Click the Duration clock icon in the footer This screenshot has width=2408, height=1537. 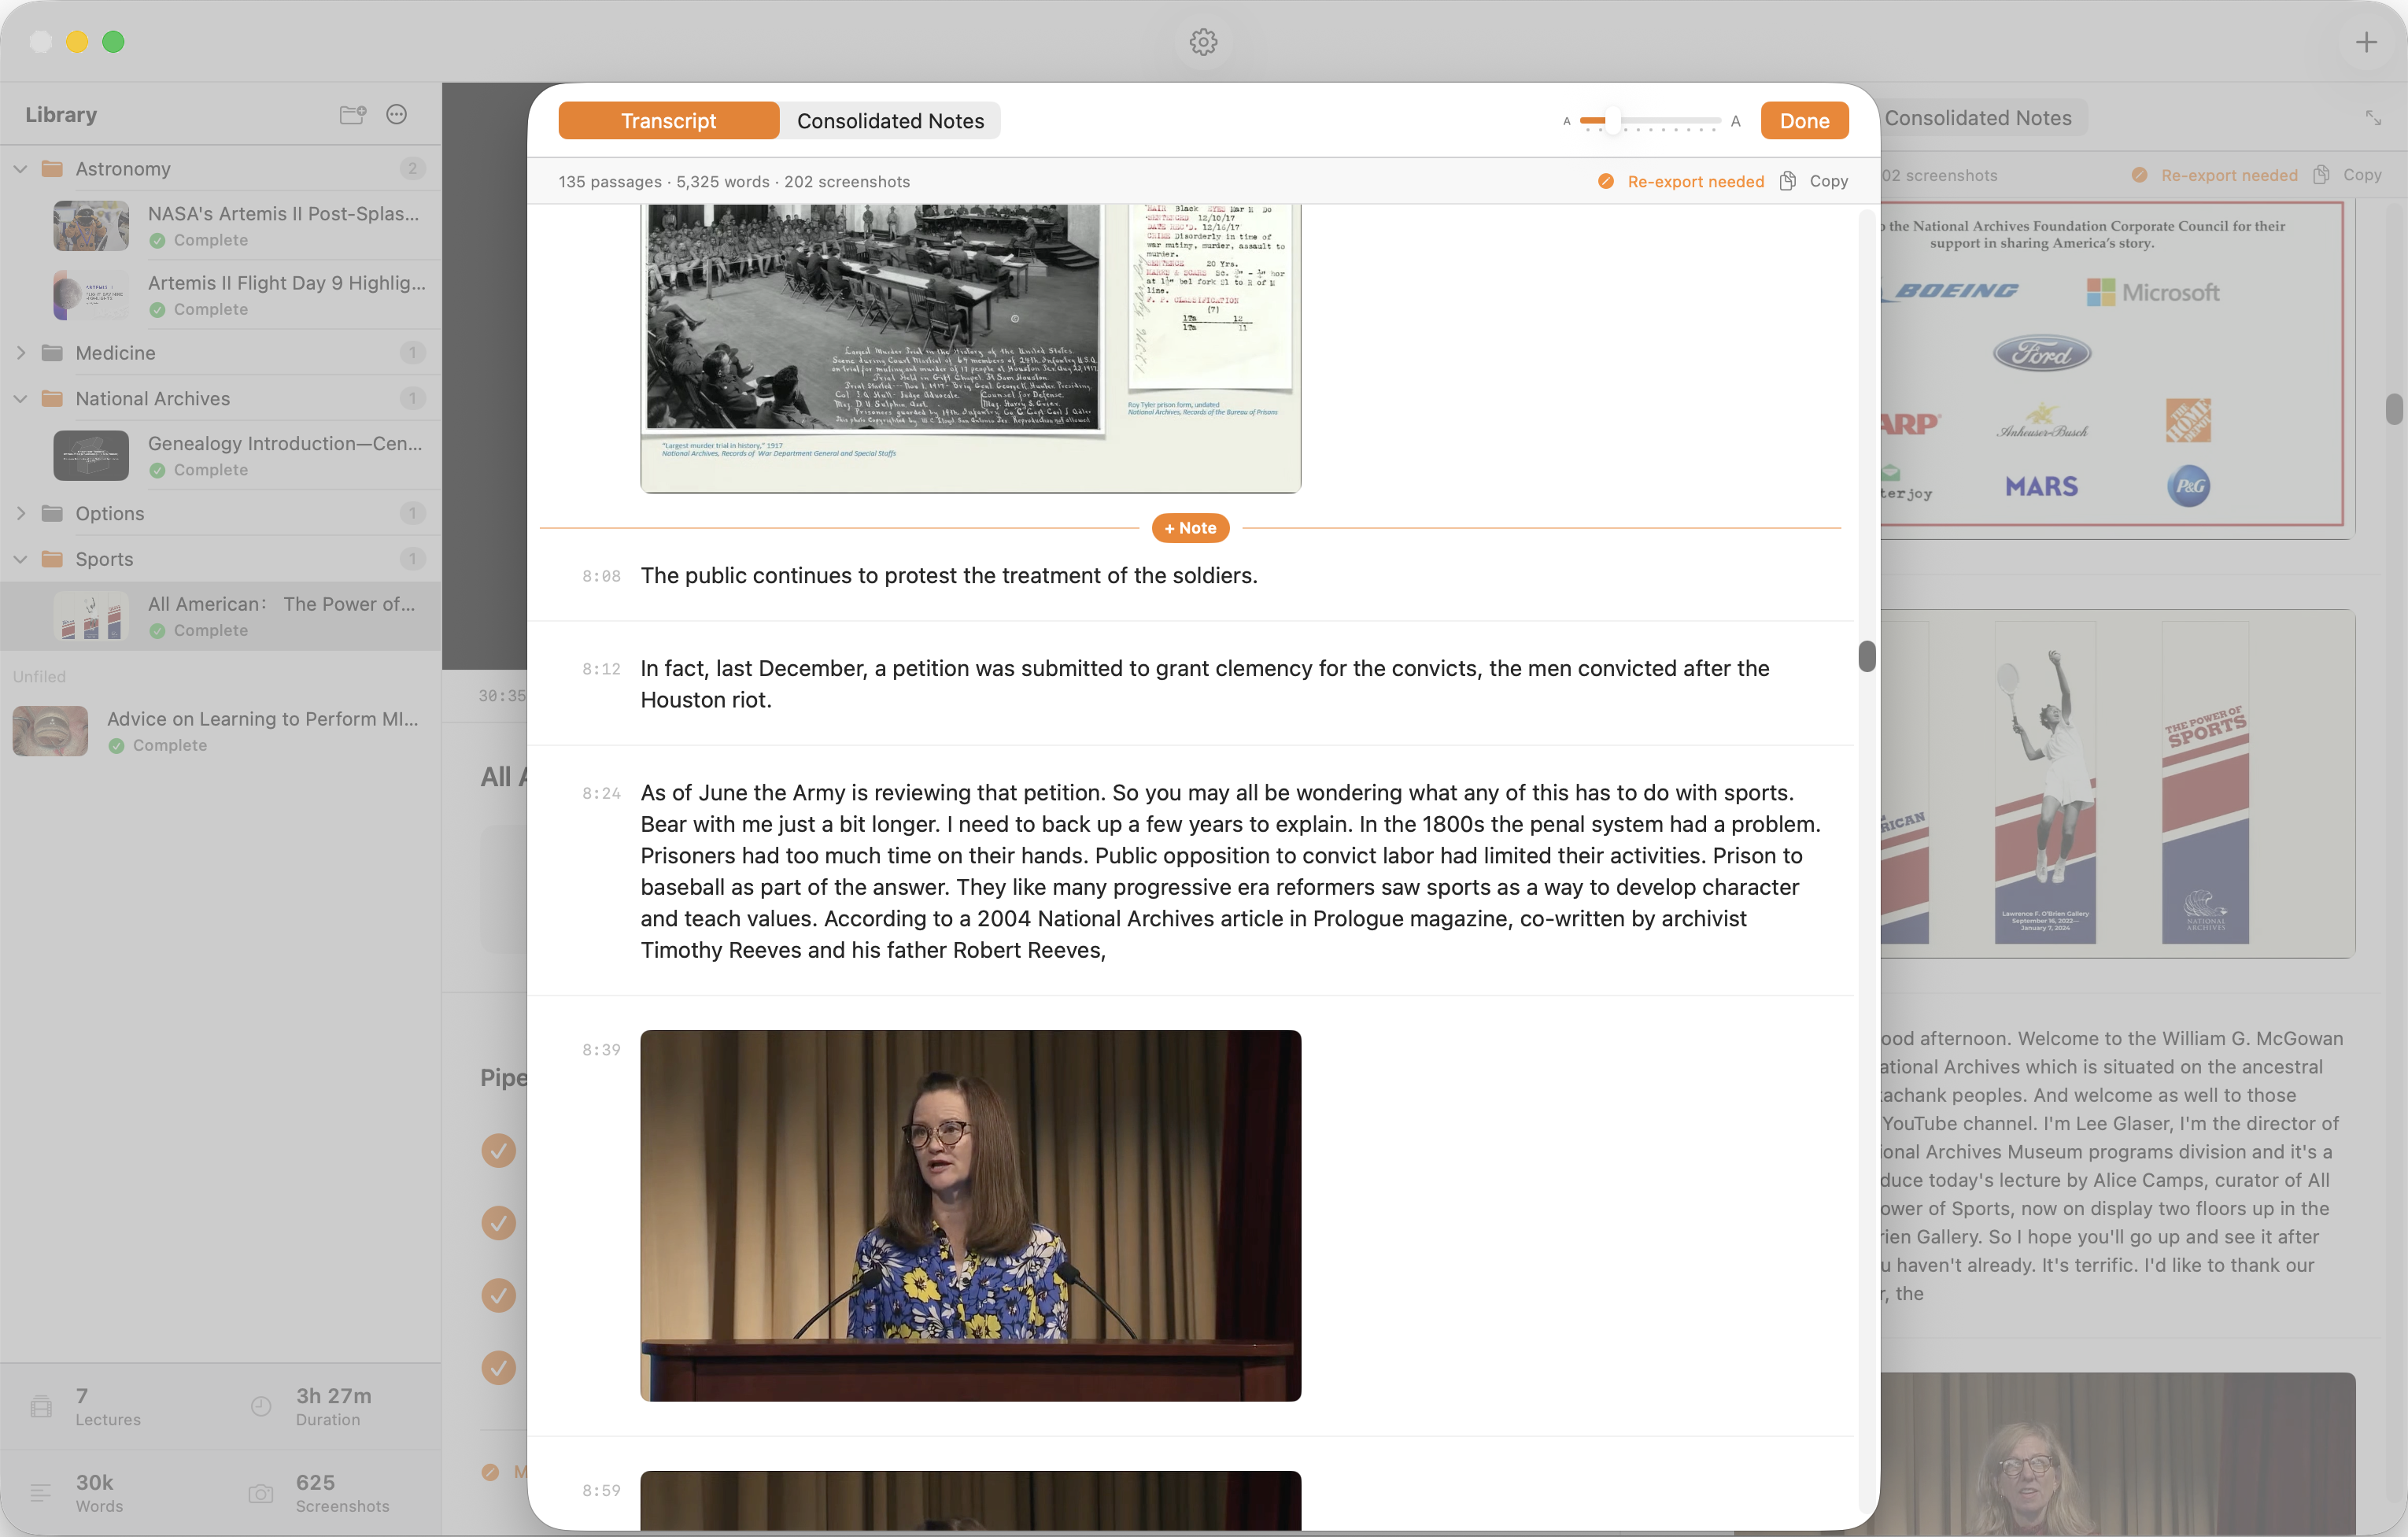[x=261, y=1406]
